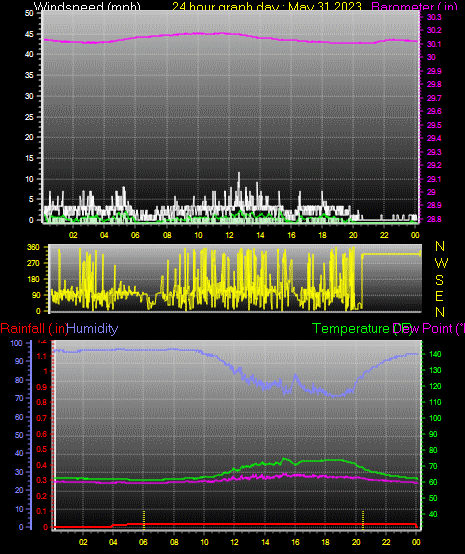Click the green "Temperature" label
Image resolution: width=465 pixels, height=554 pixels.
click(351, 329)
